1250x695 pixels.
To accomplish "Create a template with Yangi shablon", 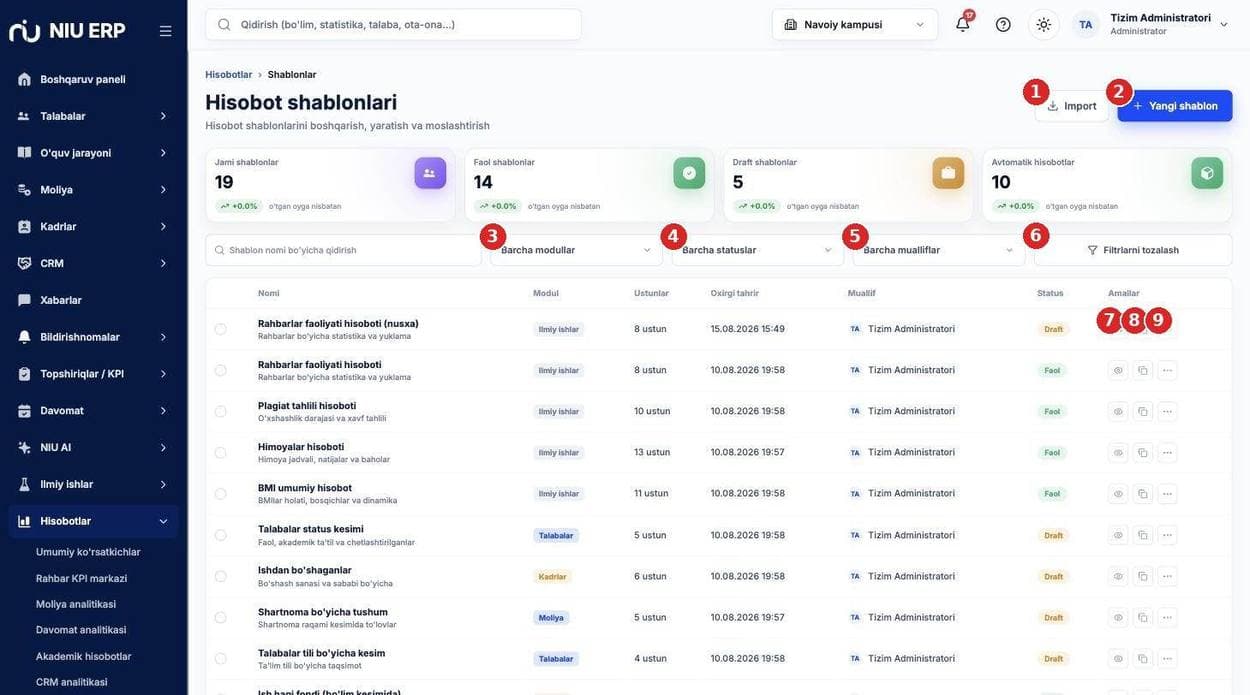I will [x=1175, y=106].
